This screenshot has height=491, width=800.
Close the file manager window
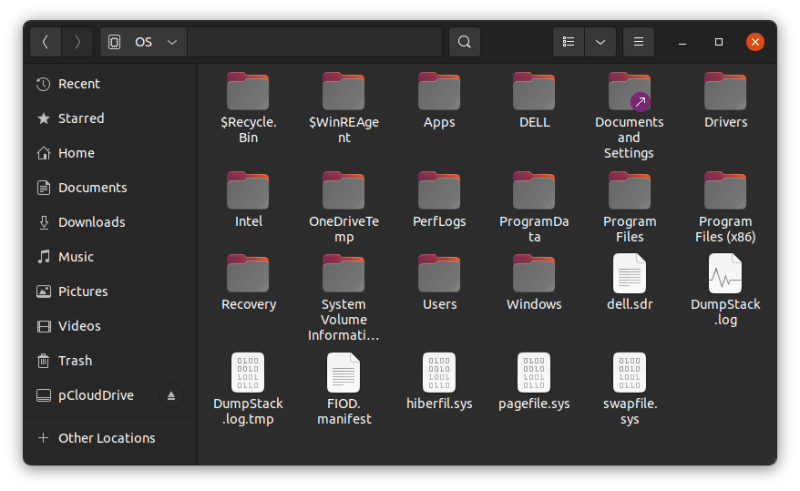tap(755, 42)
